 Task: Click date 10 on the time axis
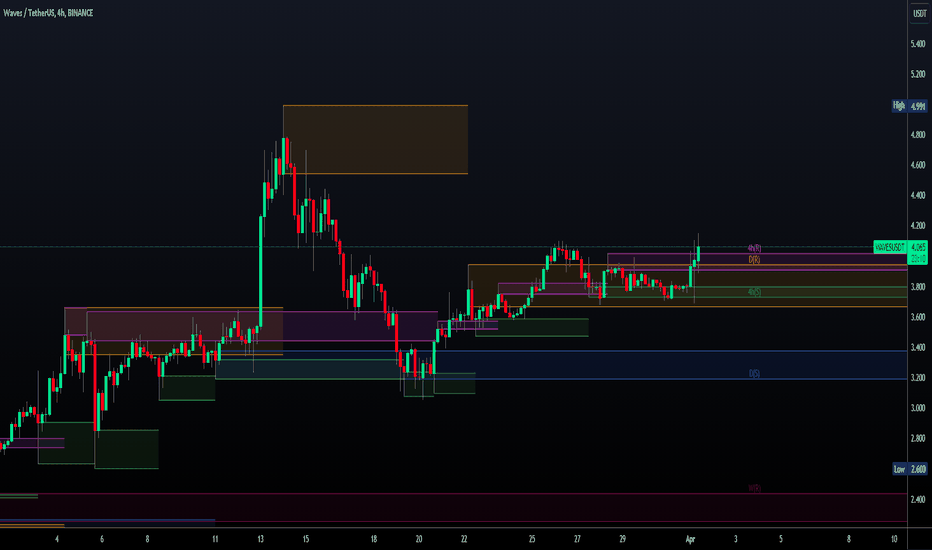coord(894,539)
